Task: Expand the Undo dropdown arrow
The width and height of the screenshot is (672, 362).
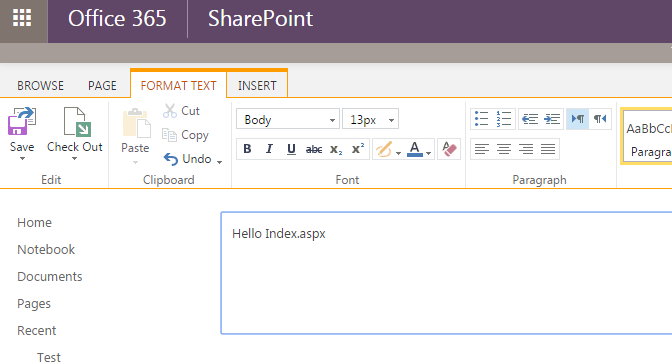Action: (219, 162)
